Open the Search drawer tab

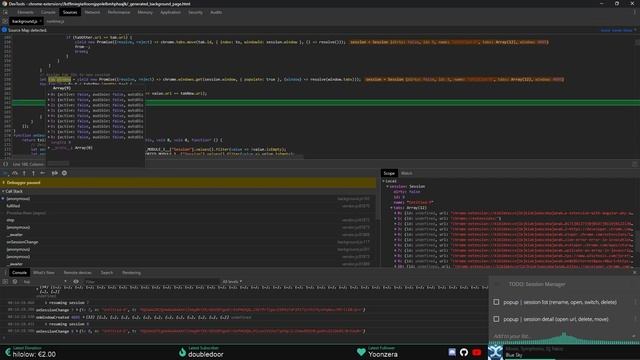[107, 273]
